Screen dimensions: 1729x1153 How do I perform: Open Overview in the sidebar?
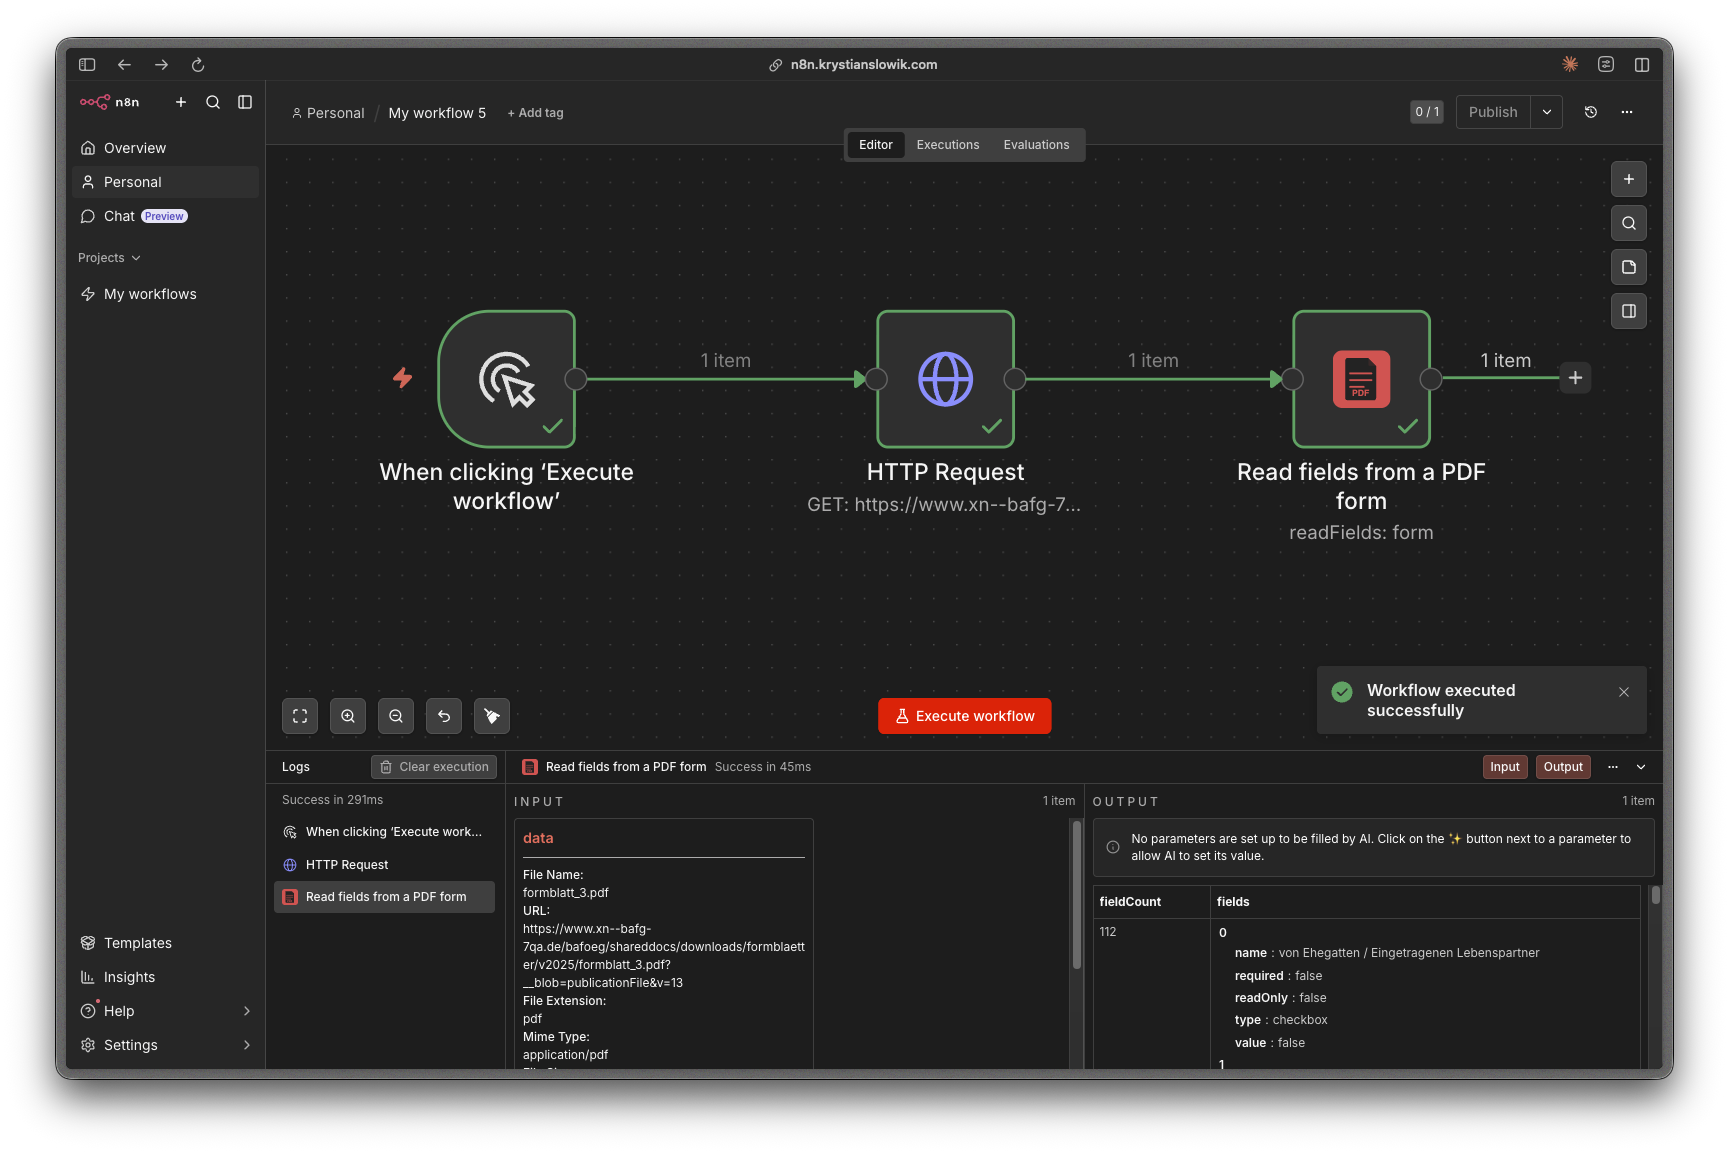point(165,148)
